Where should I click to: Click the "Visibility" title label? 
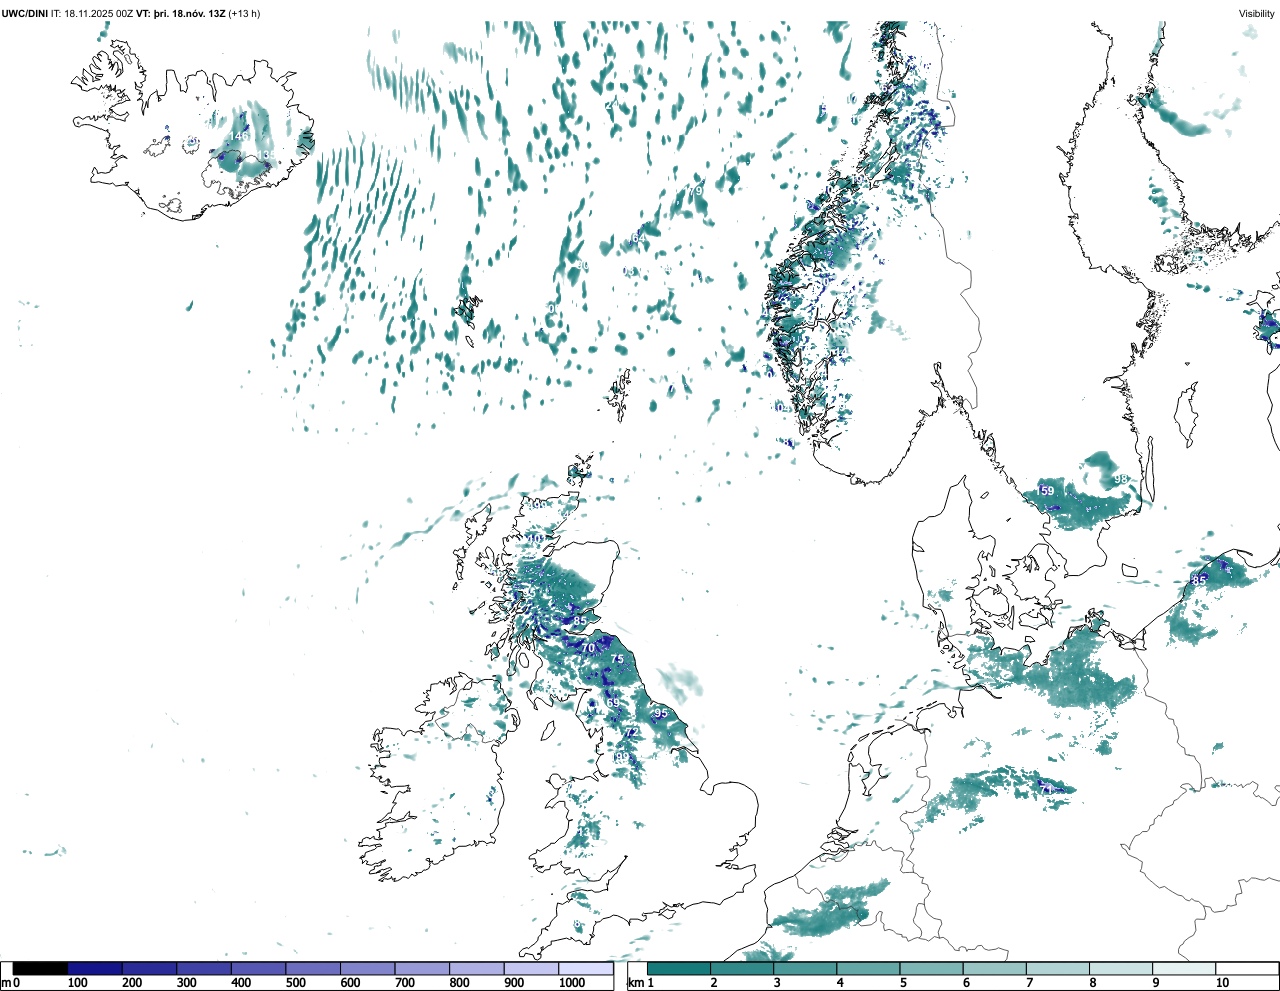(x=1256, y=13)
